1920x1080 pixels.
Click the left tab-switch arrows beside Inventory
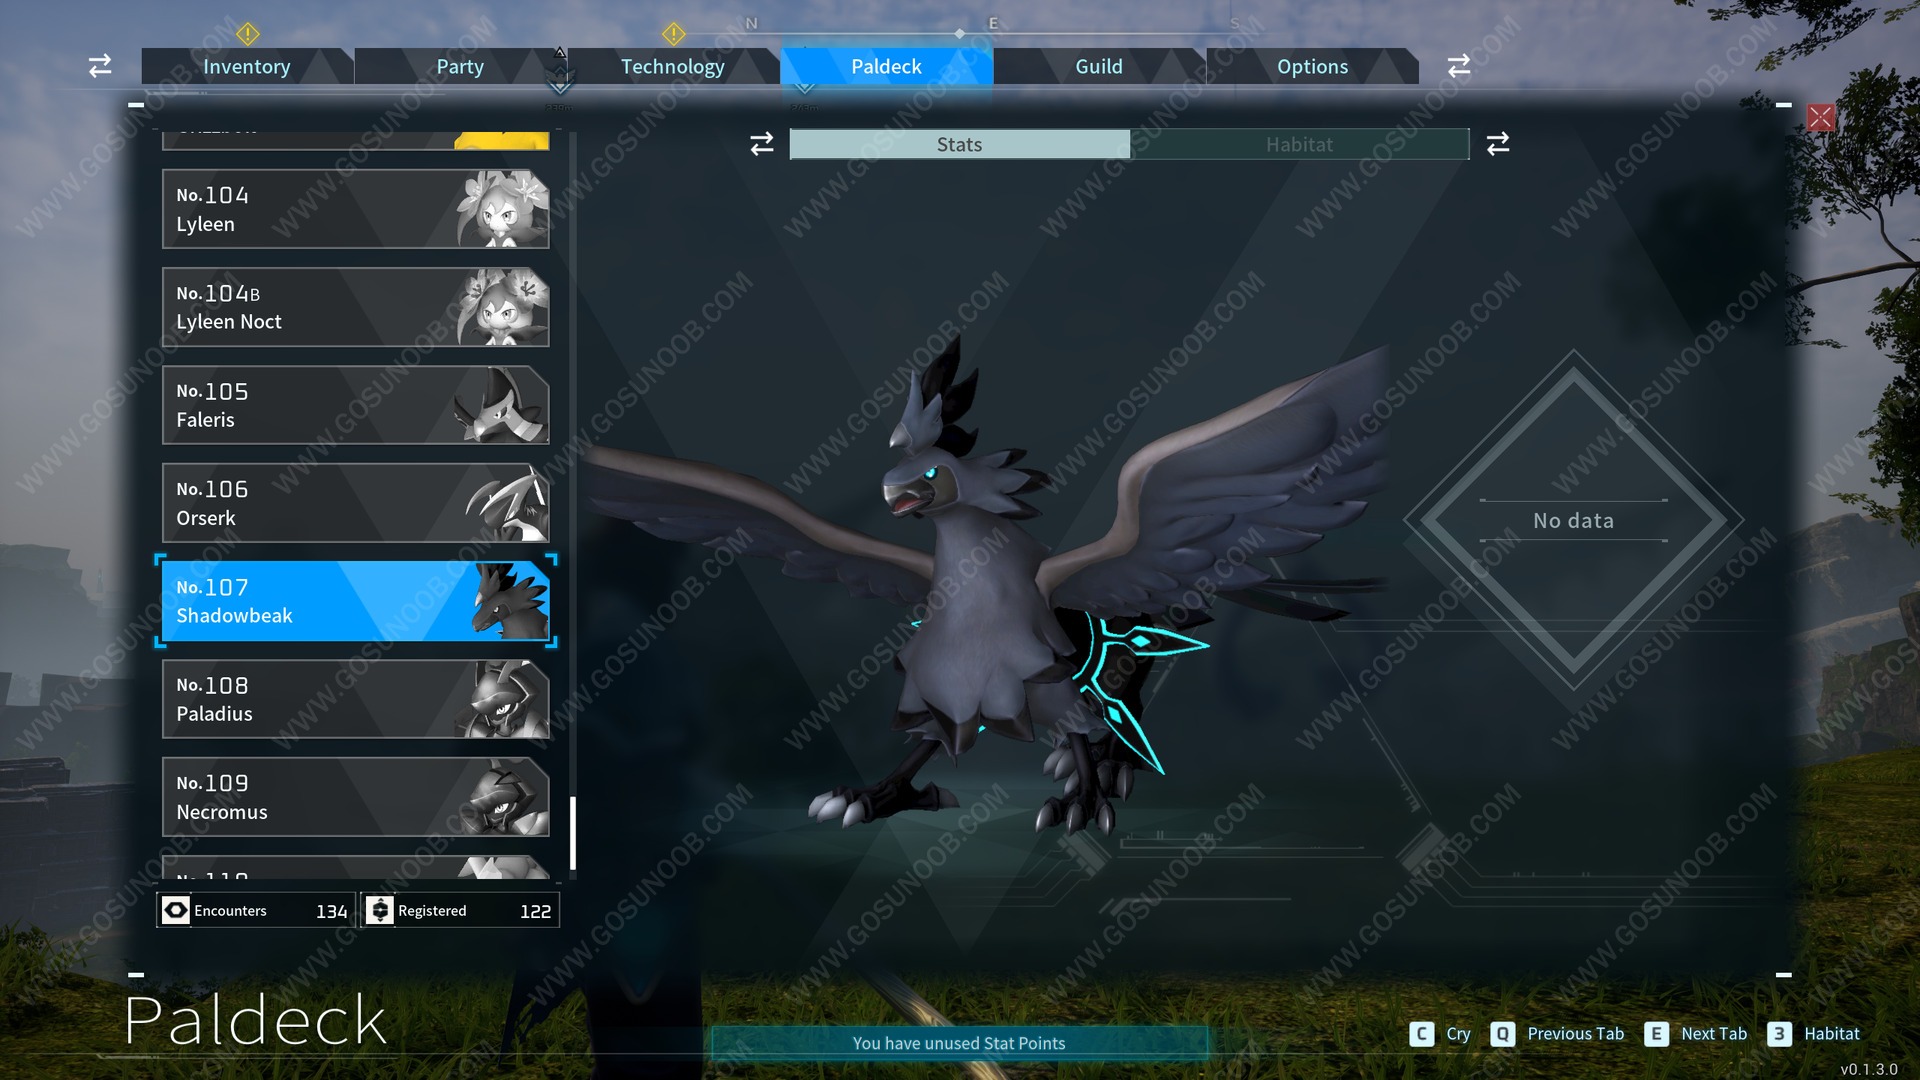tap(100, 66)
